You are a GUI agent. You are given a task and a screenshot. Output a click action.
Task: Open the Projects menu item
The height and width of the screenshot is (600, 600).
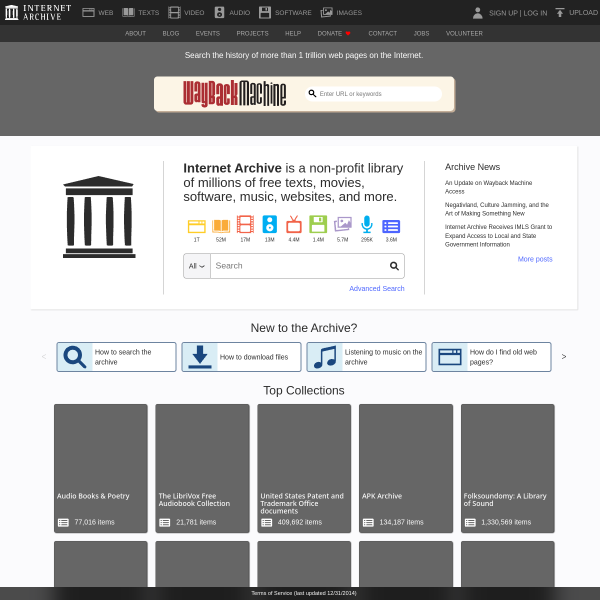(x=253, y=34)
